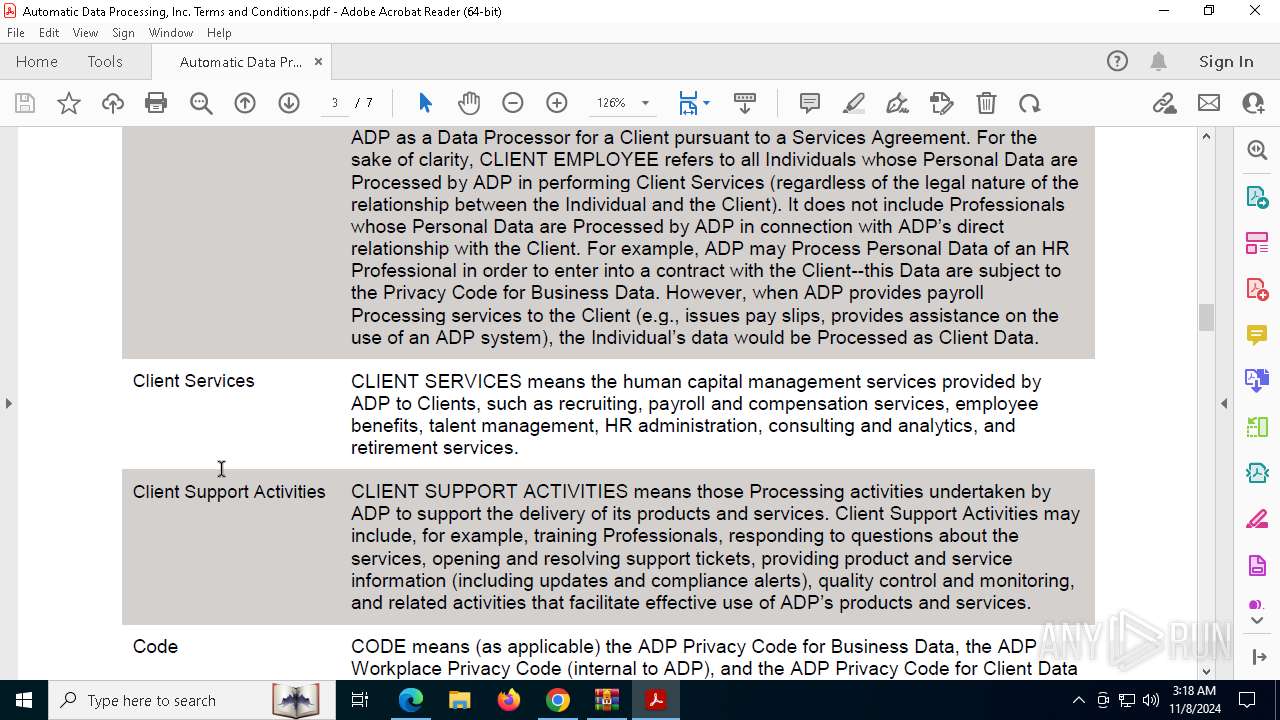
Task: Delete page trash icon
Action: (x=986, y=103)
